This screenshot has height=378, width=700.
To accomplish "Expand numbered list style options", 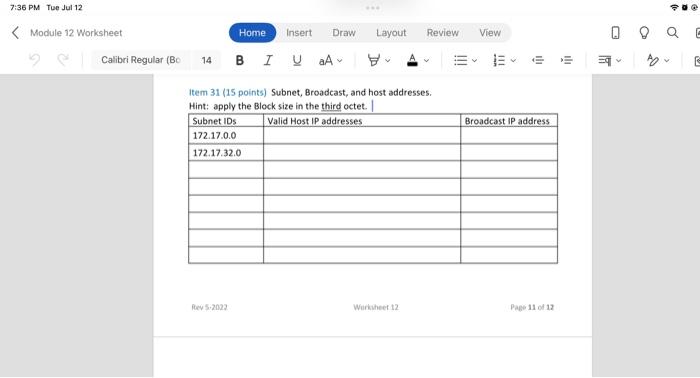I will (x=513, y=60).
